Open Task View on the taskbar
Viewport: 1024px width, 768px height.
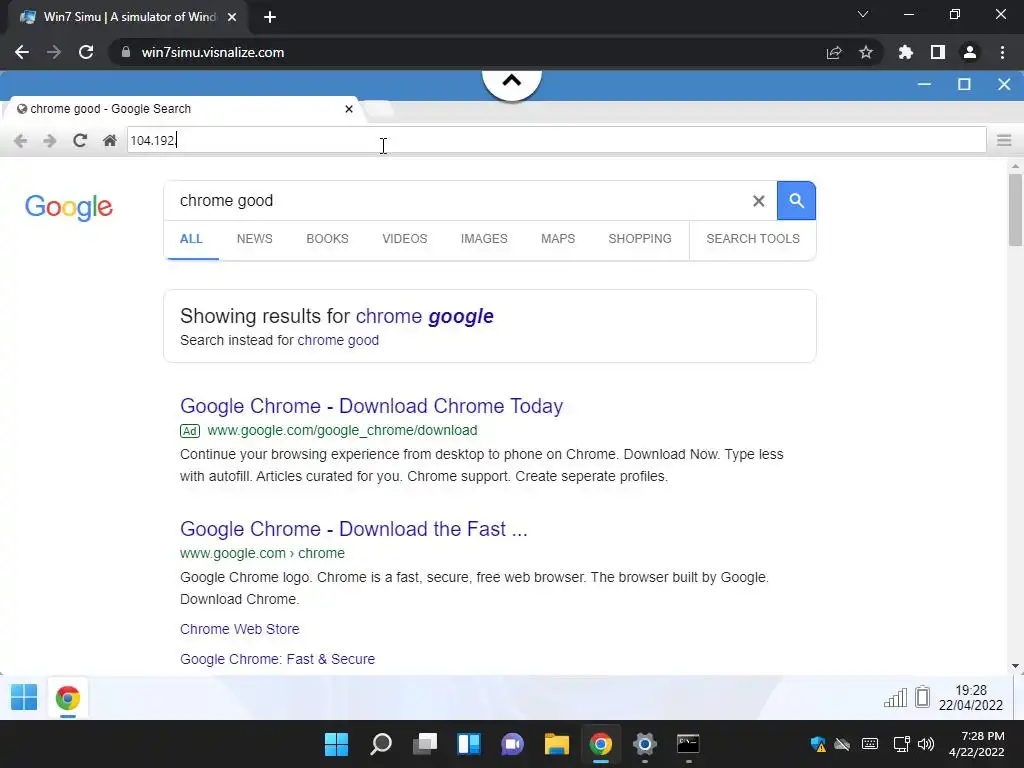tap(424, 744)
